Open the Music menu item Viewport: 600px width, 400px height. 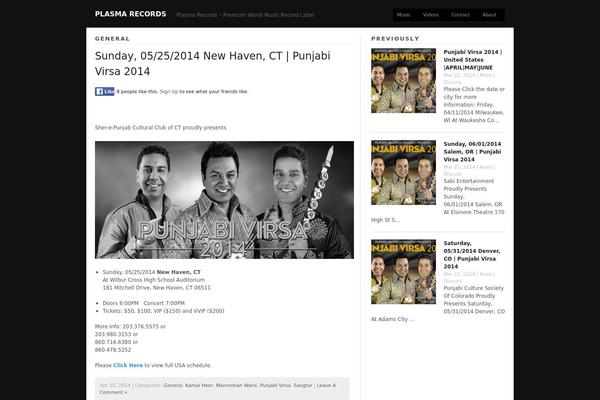[403, 15]
